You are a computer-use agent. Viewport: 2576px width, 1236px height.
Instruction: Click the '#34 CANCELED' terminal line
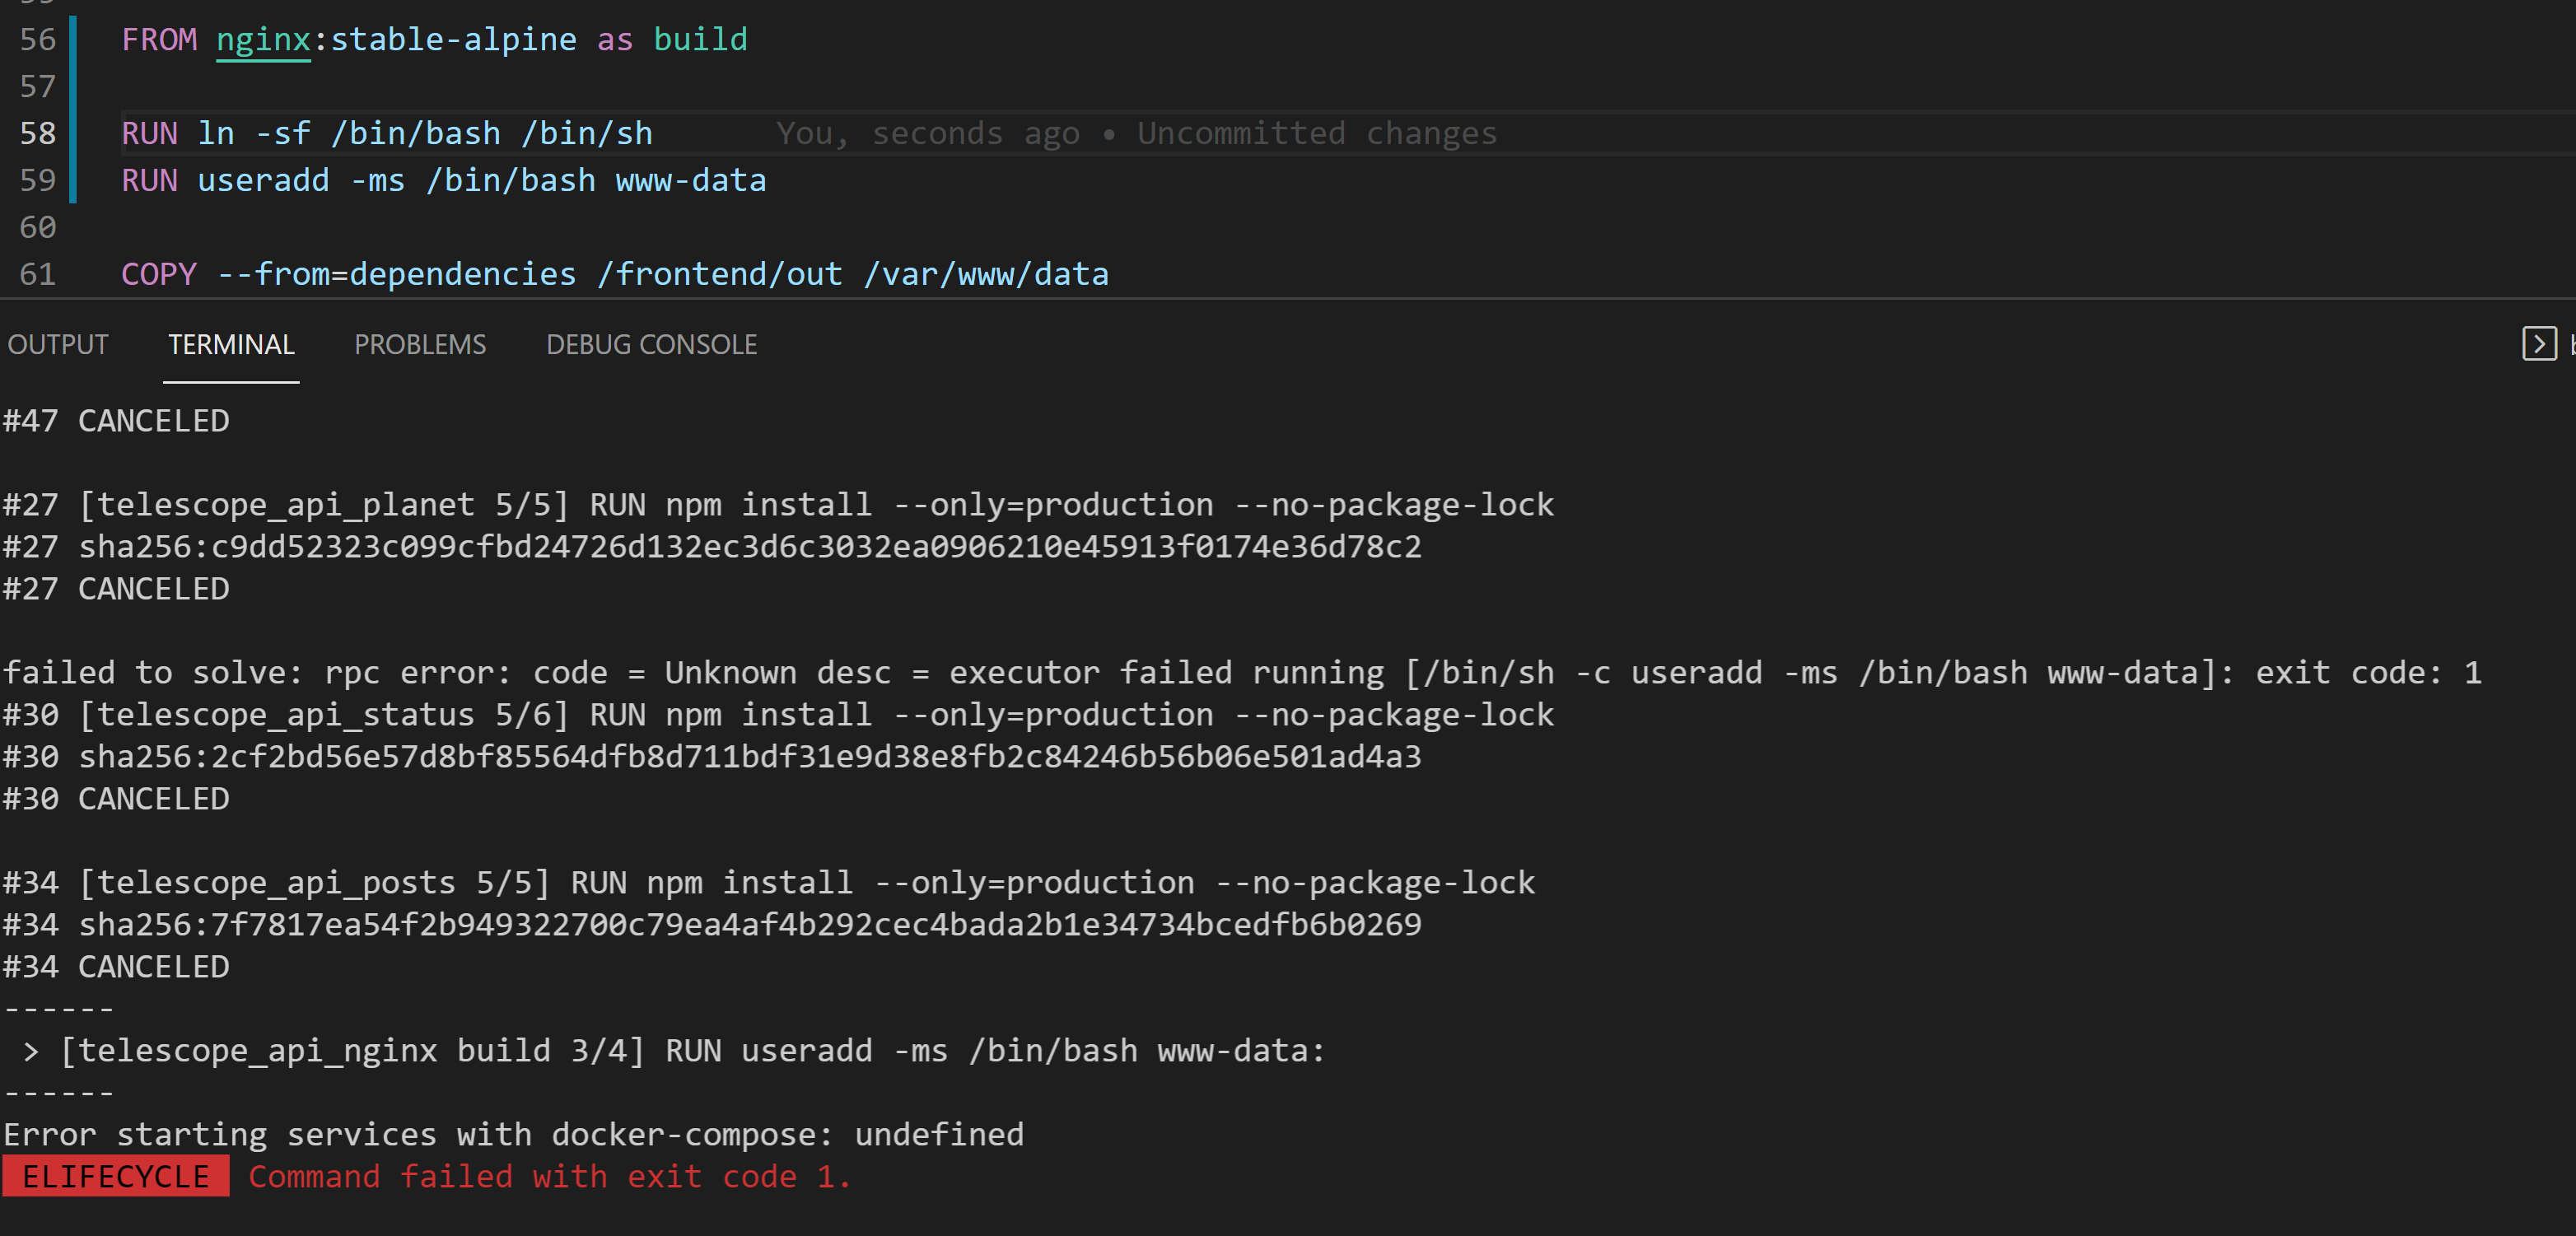coord(116,966)
